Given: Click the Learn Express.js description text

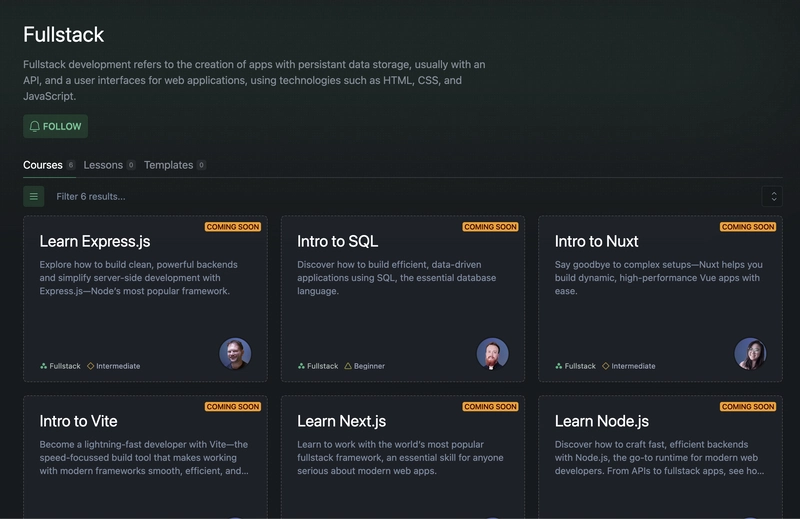Looking at the screenshot, I should click(139, 278).
